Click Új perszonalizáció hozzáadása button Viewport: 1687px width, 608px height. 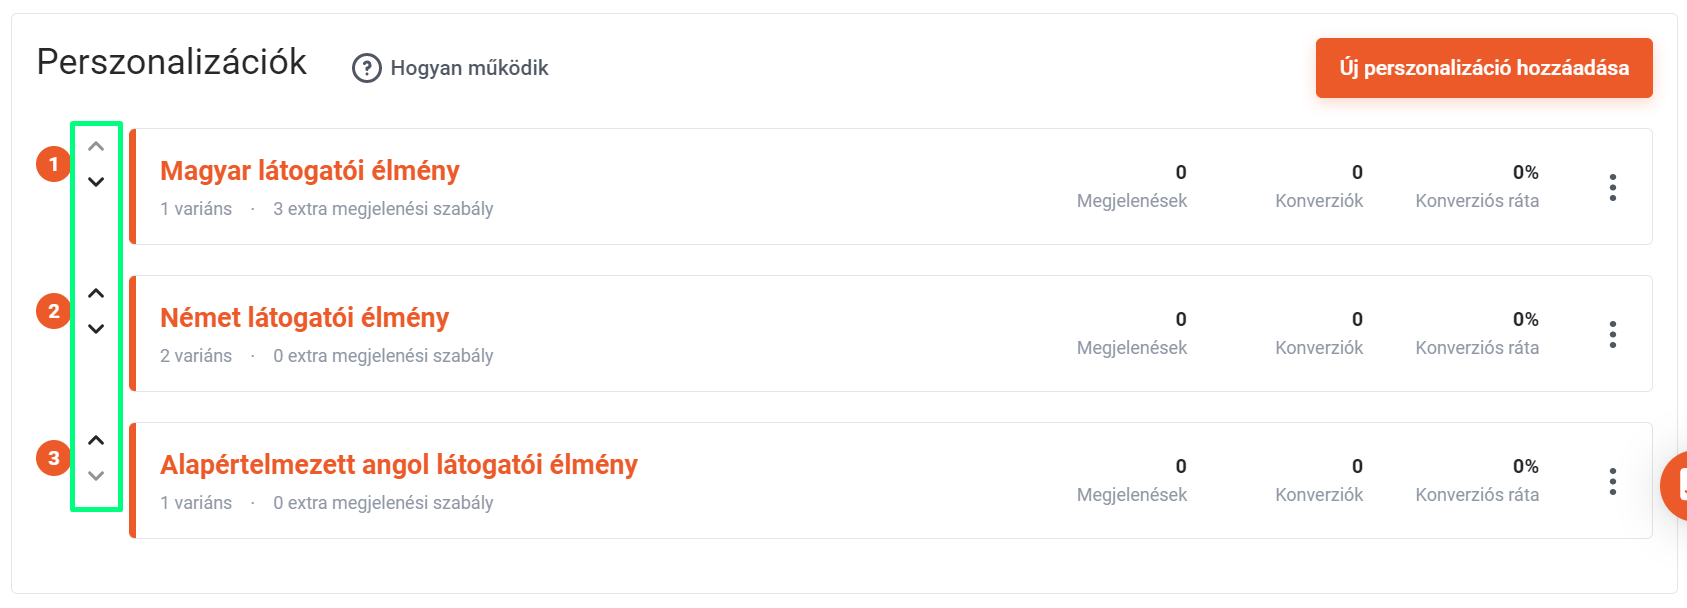point(1484,68)
